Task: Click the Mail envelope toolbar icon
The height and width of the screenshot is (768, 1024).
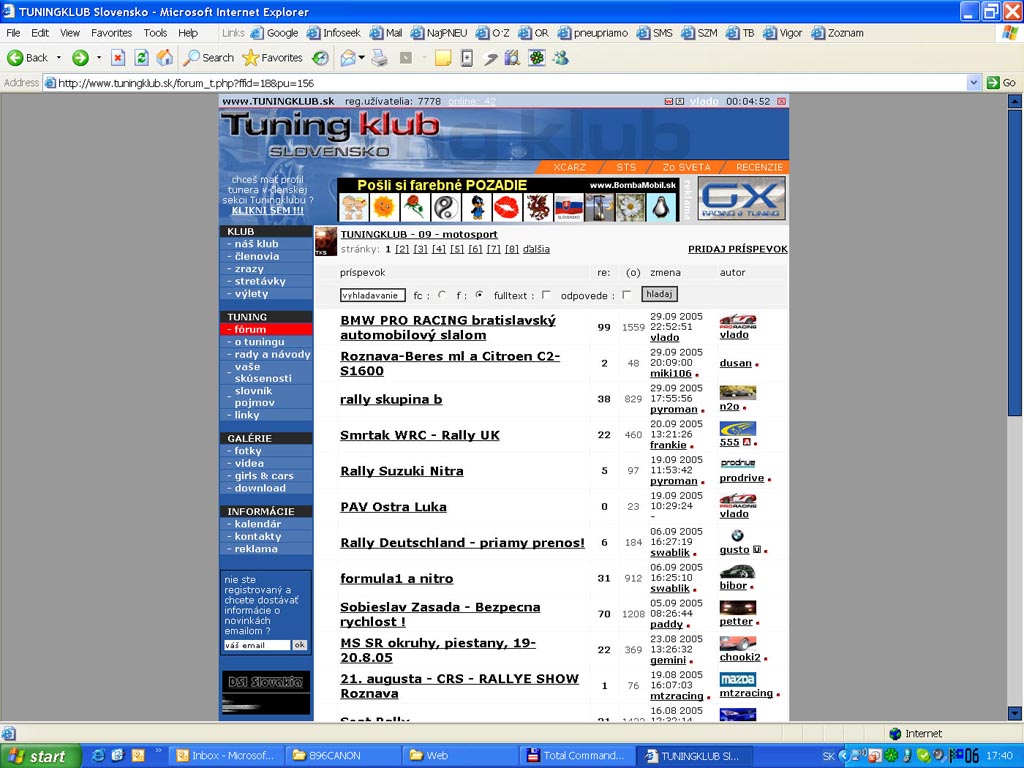Action: 348,58
